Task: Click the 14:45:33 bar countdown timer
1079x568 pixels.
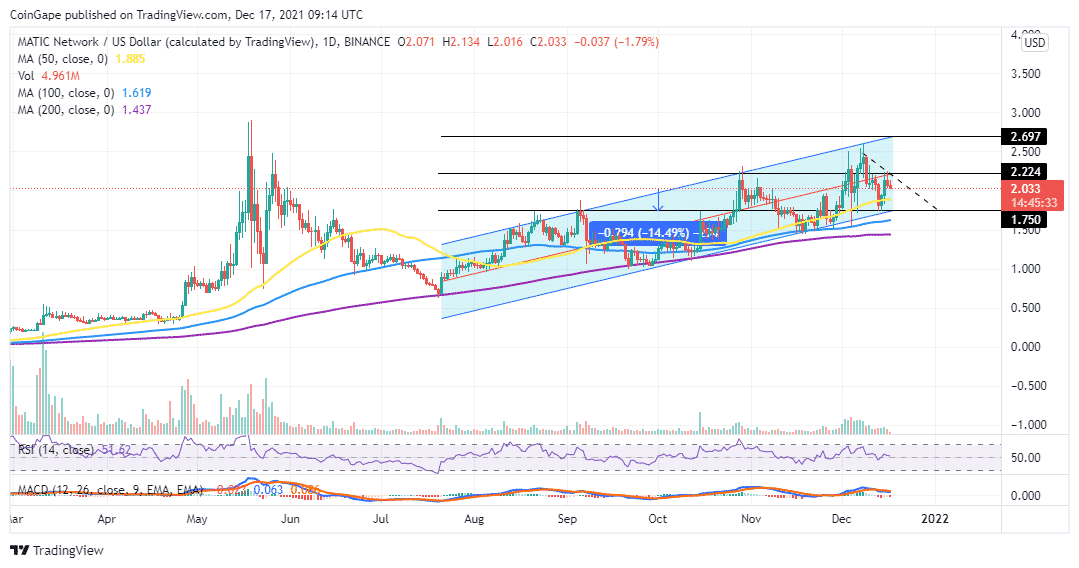Action: (x=1033, y=203)
